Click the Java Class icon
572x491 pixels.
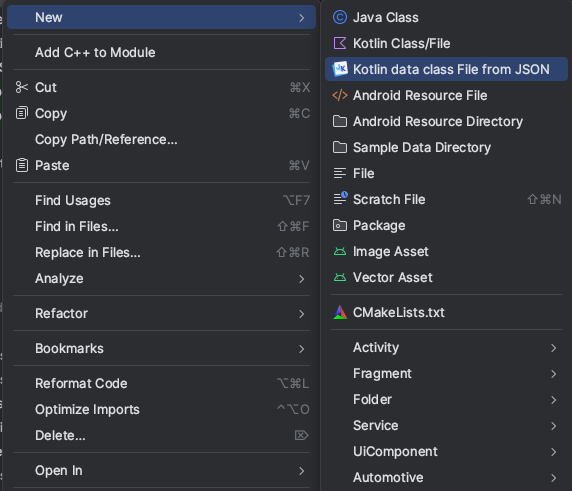click(x=340, y=18)
